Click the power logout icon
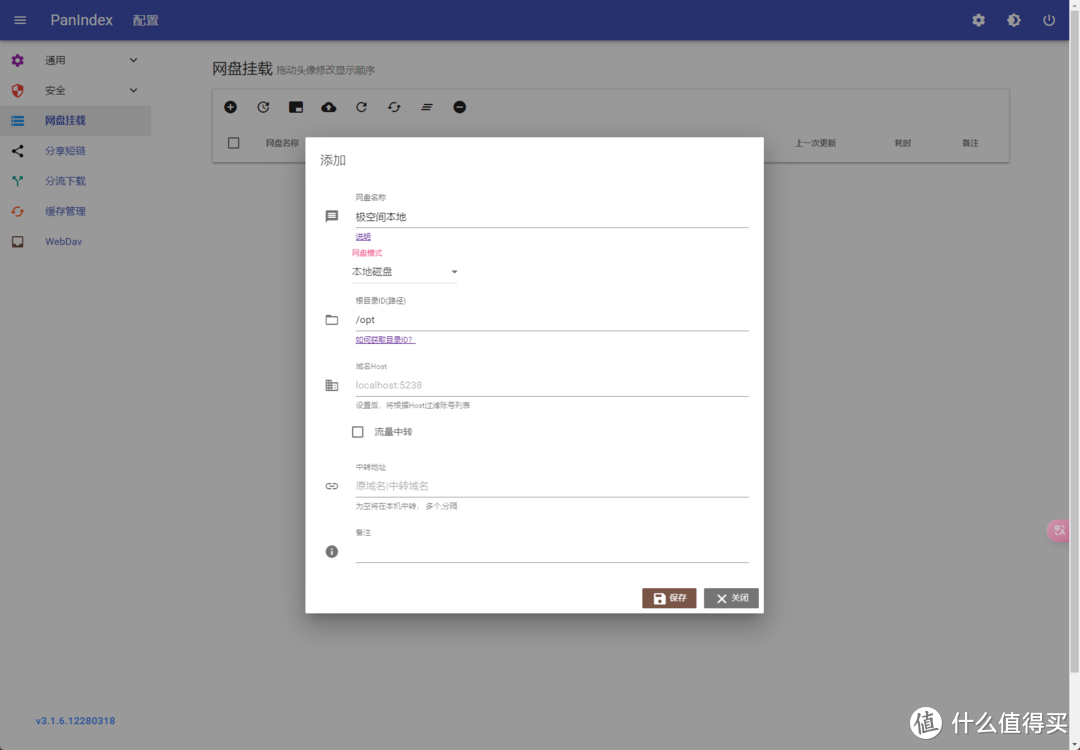1080x750 pixels. point(1048,20)
